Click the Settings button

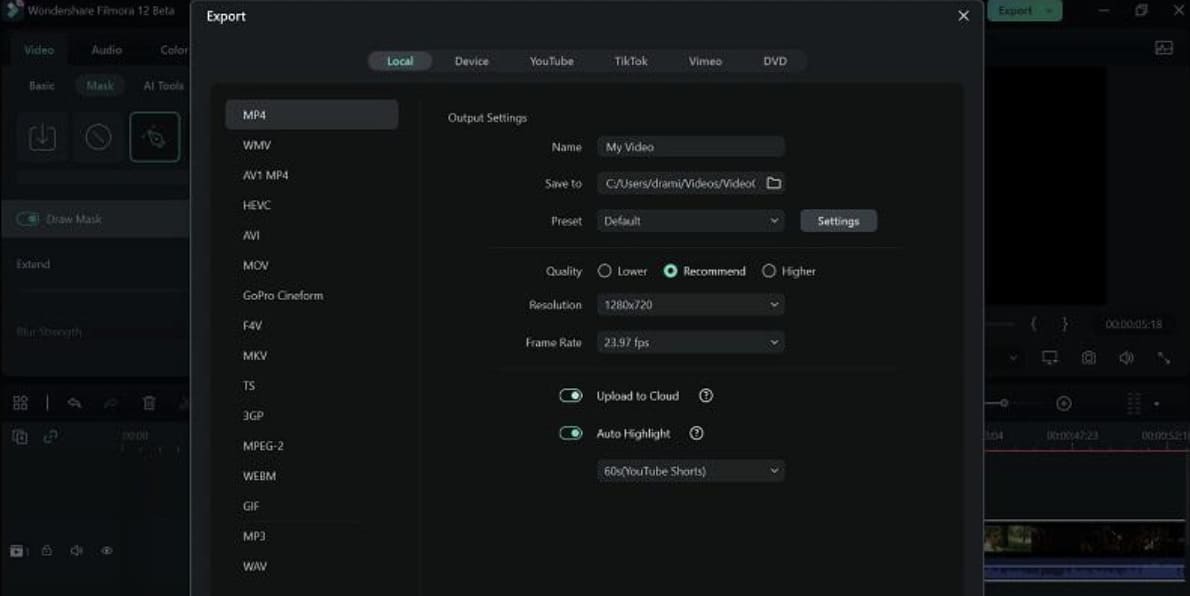[x=838, y=221]
